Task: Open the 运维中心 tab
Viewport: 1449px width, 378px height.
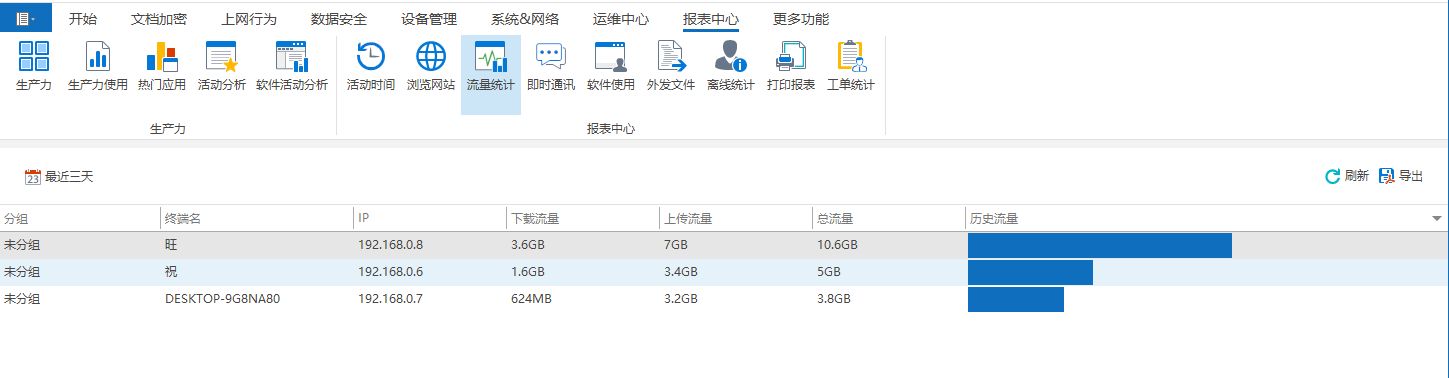Action: 621,19
